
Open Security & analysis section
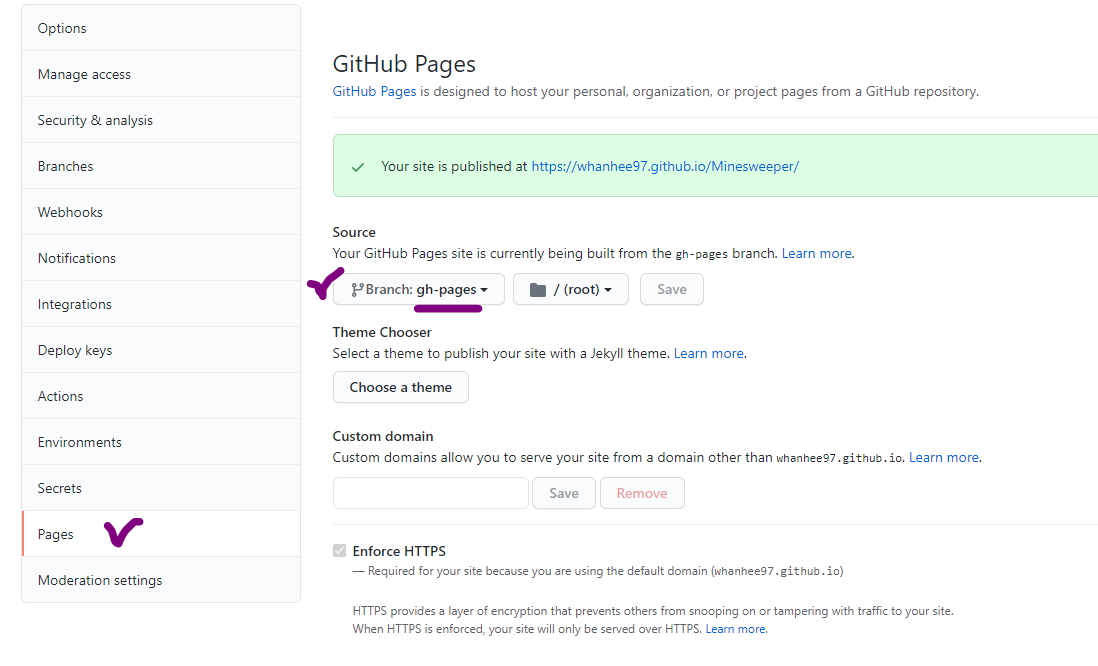(x=161, y=120)
